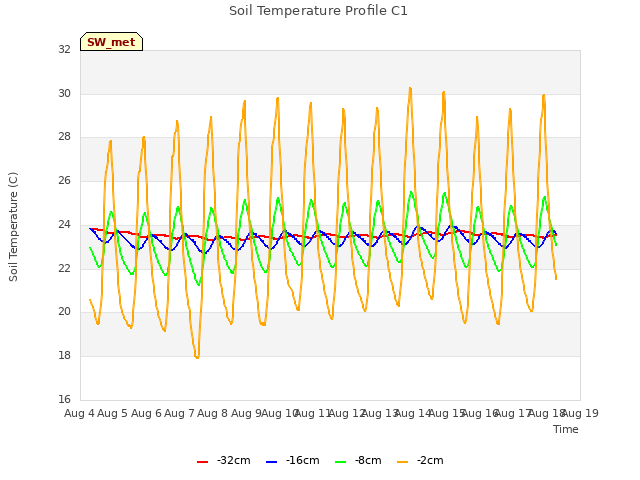This screenshot has width=640, height=480.
Task: Click the Aug 5 x-axis tick label
Action: [113, 413]
